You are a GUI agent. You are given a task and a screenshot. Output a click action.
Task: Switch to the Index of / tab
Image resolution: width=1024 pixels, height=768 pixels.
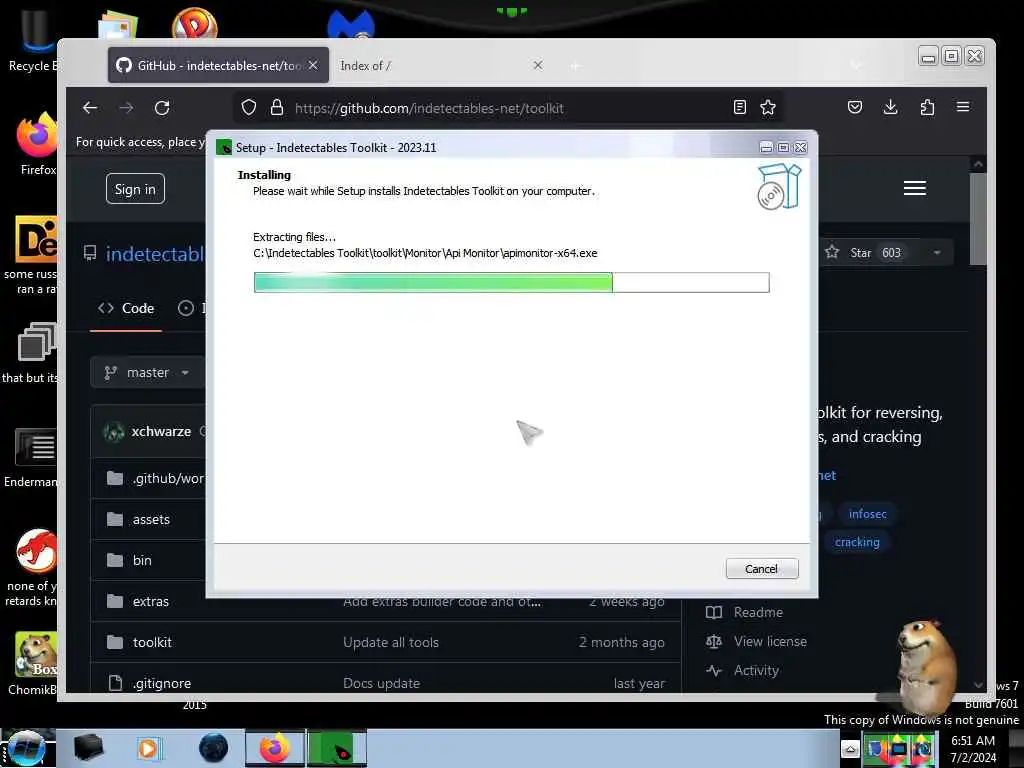[x=438, y=65]
